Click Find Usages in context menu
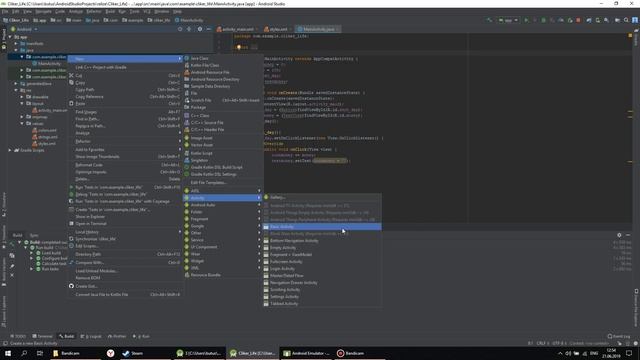This screenshot has width=640, height=360. click(125, 112)
